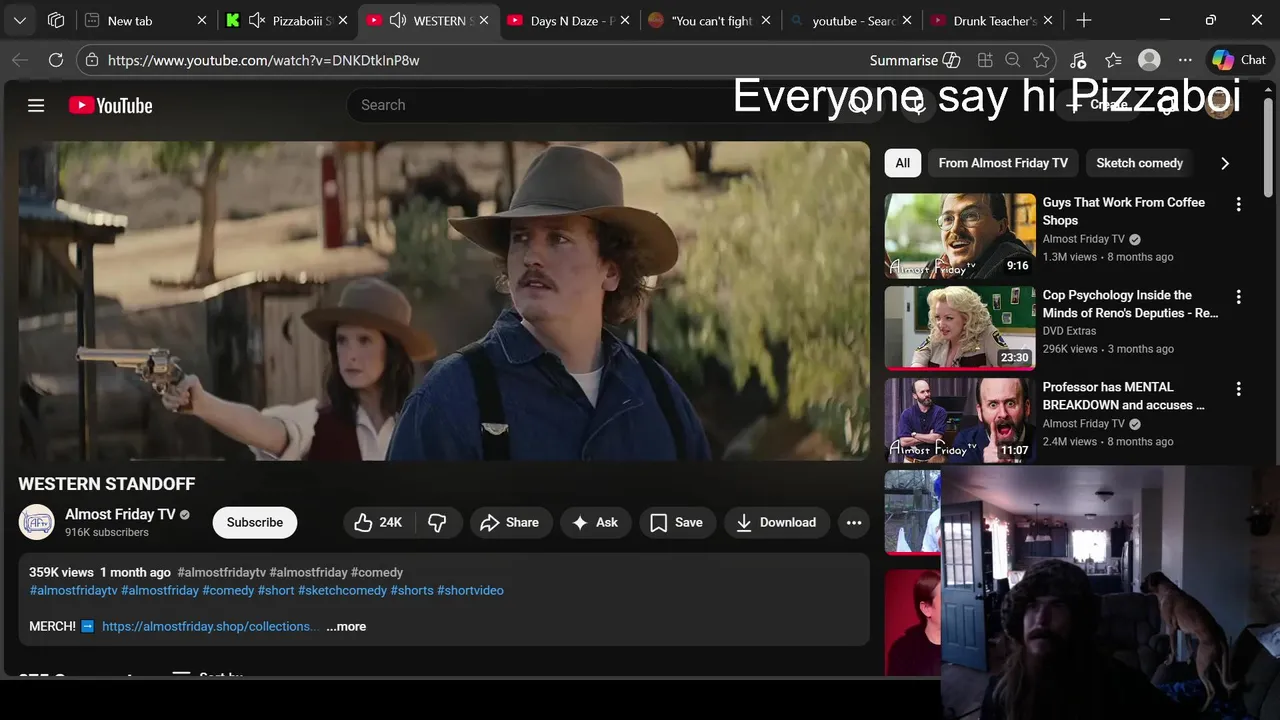The height and width of the screenshot is (720, 1280).
Task: Summarise the page with Copilot
Action: tap(915, 60)
